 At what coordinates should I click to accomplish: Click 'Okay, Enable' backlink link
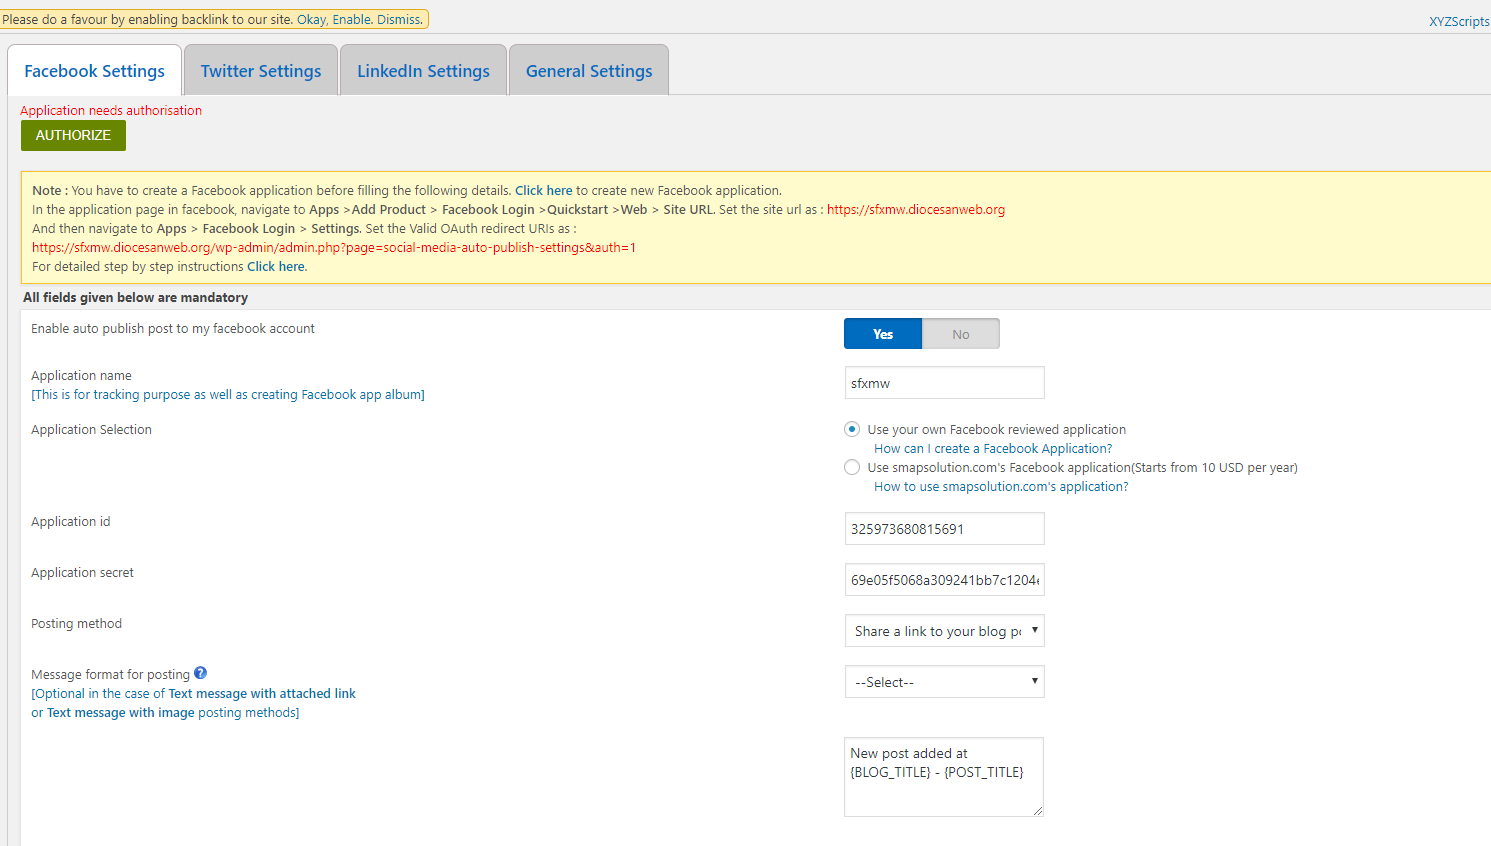(x=334, y=19)
